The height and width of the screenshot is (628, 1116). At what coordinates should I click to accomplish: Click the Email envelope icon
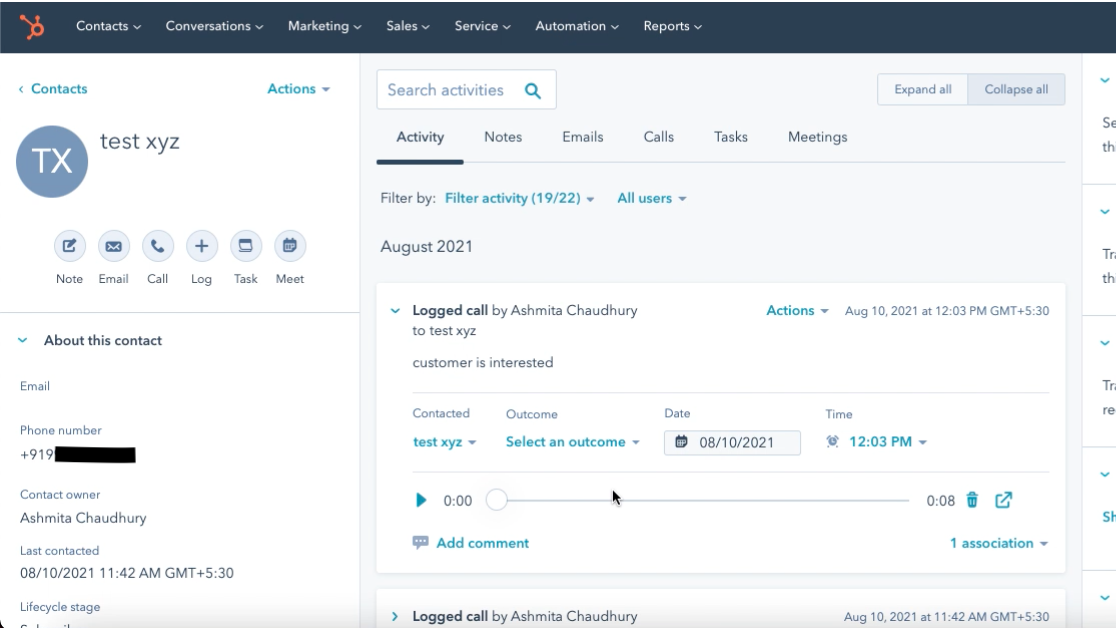click(x=113, y=246)
